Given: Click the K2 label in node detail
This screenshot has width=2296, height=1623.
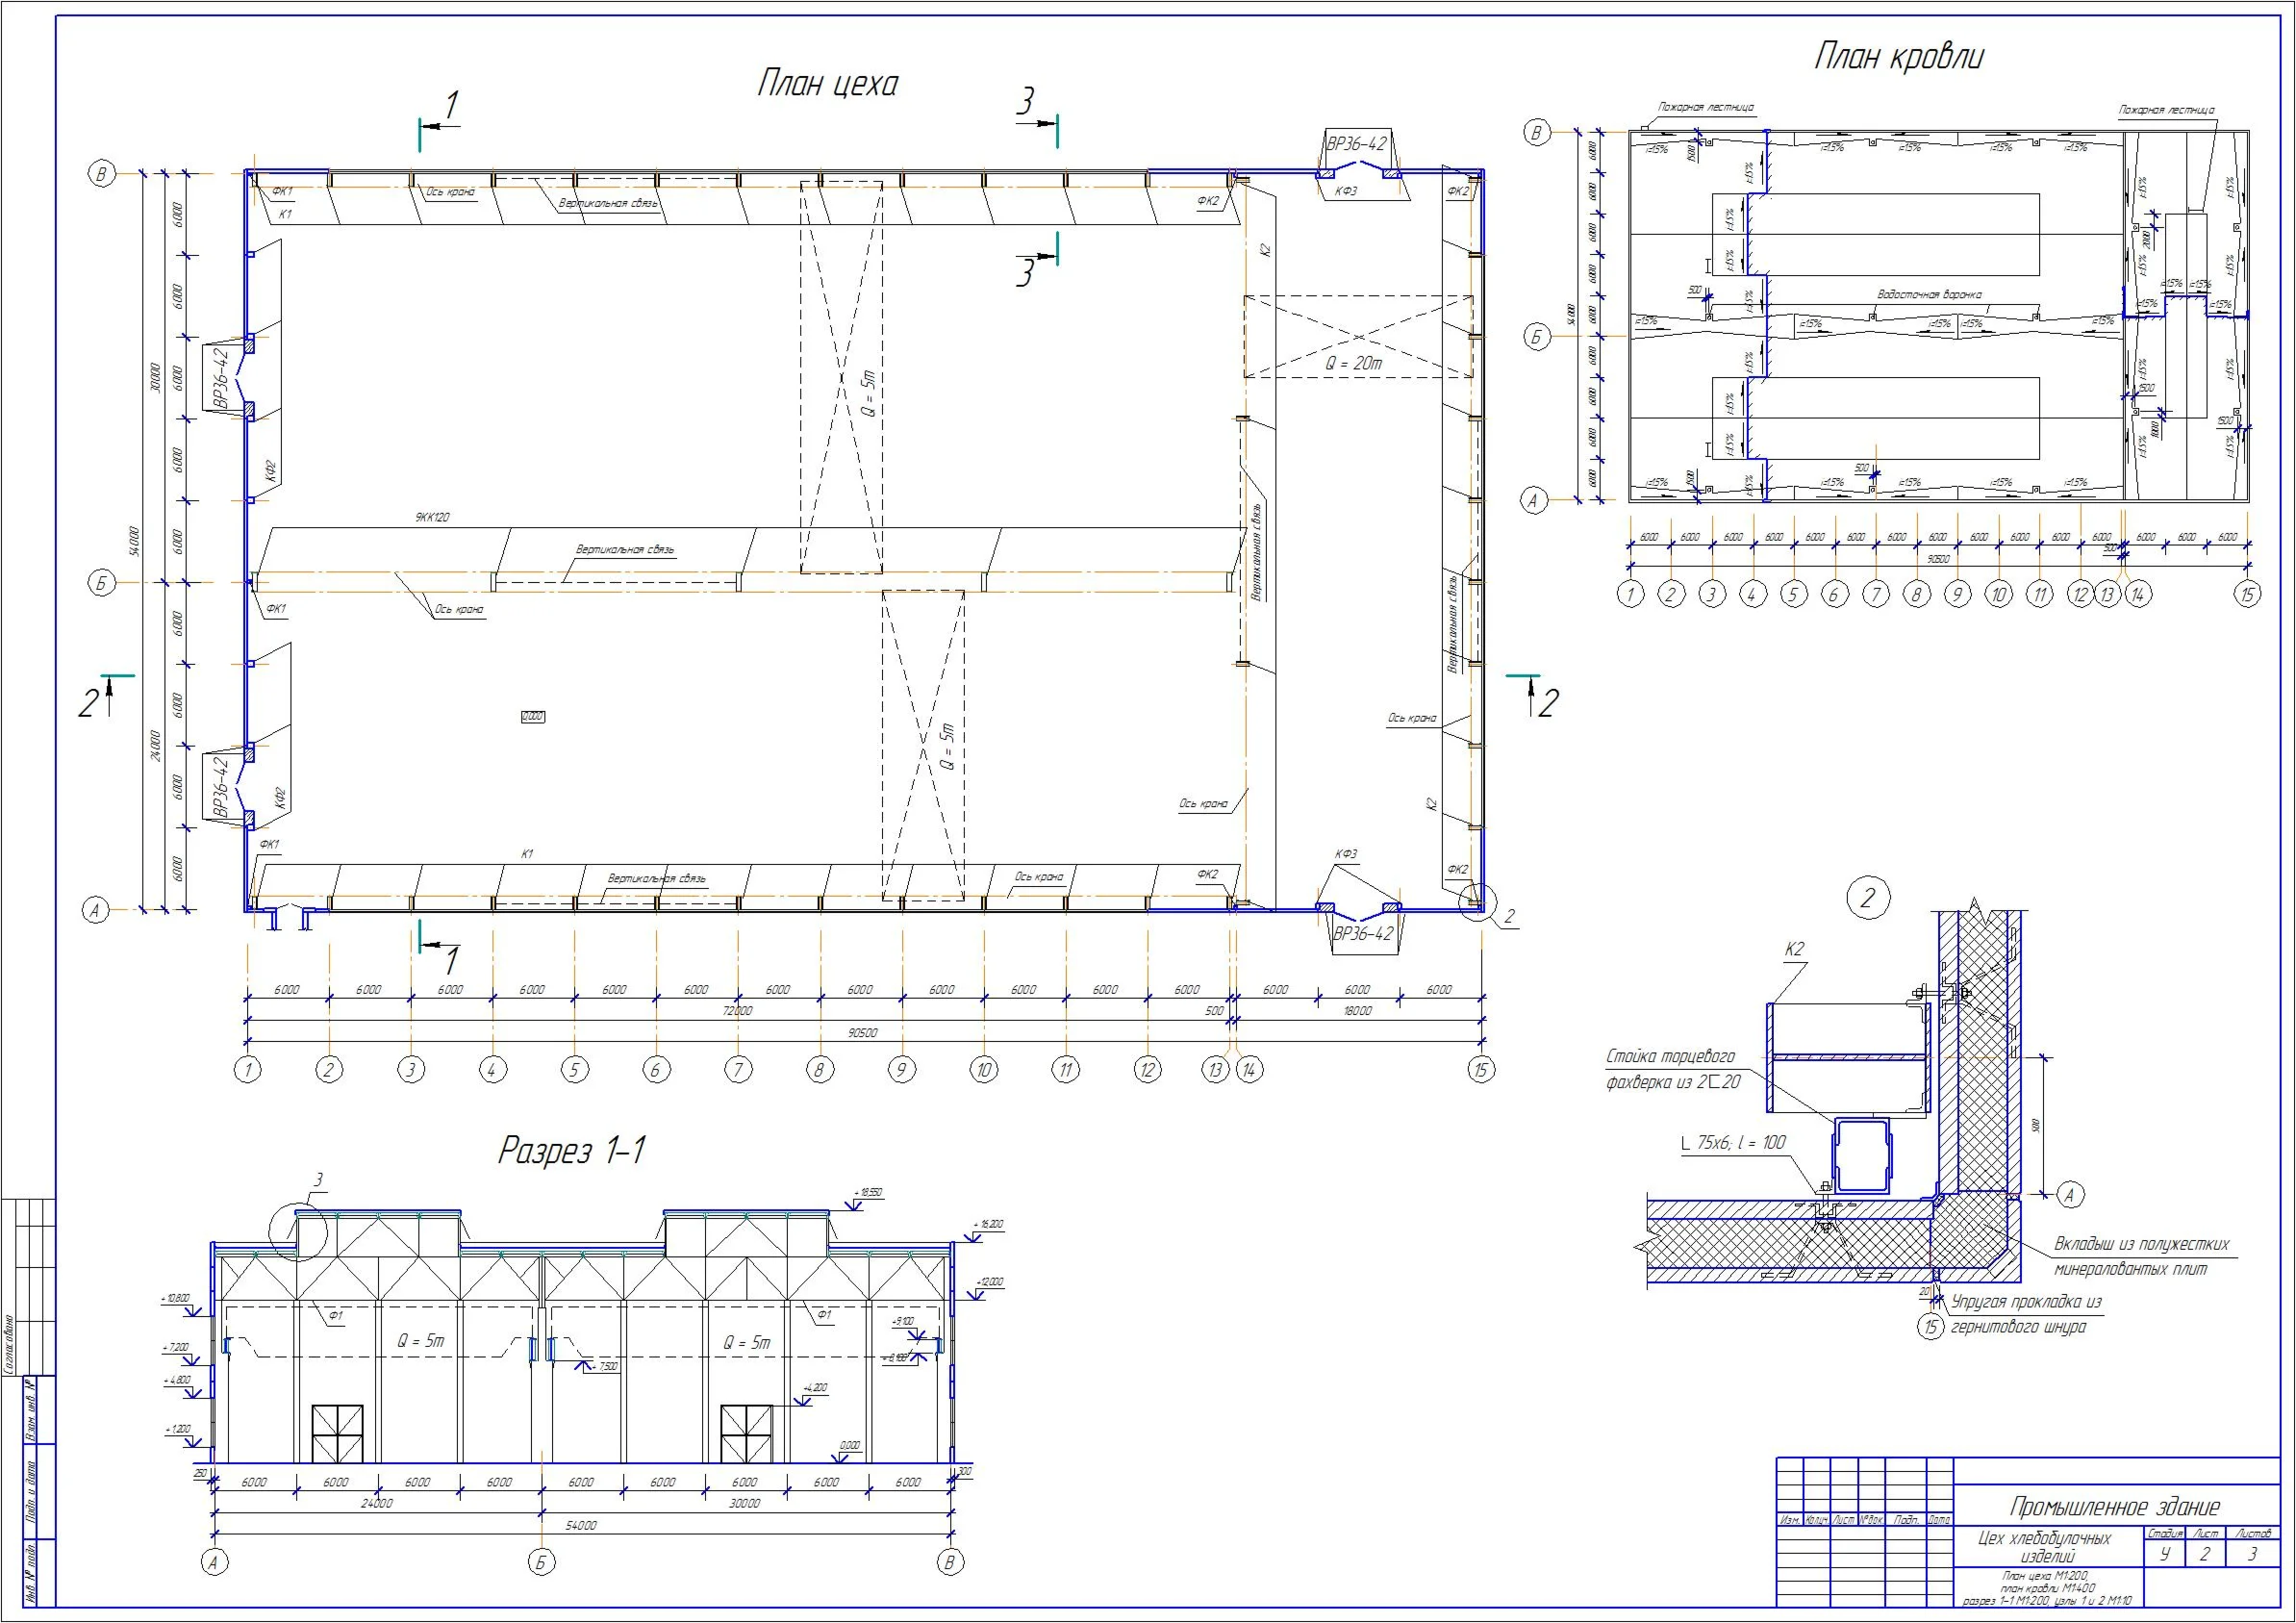Looking at the screenshot, I should 1794,949.
